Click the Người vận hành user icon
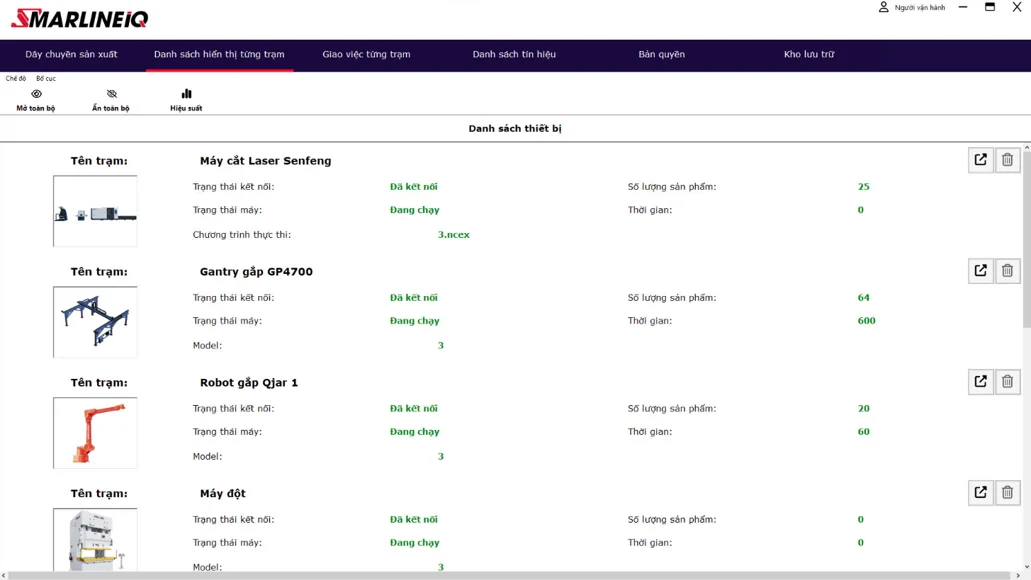 click(x=884, y=7)
